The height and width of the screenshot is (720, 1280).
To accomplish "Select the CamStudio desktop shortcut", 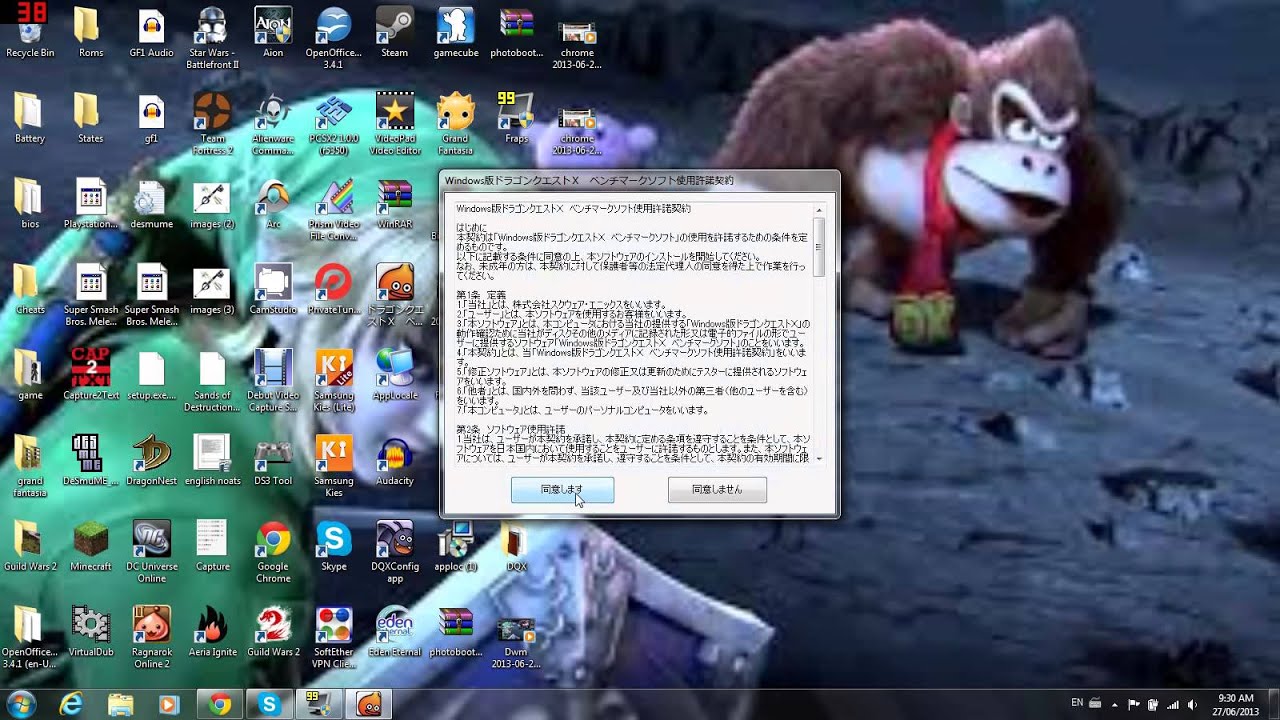I will coord(273,290).
